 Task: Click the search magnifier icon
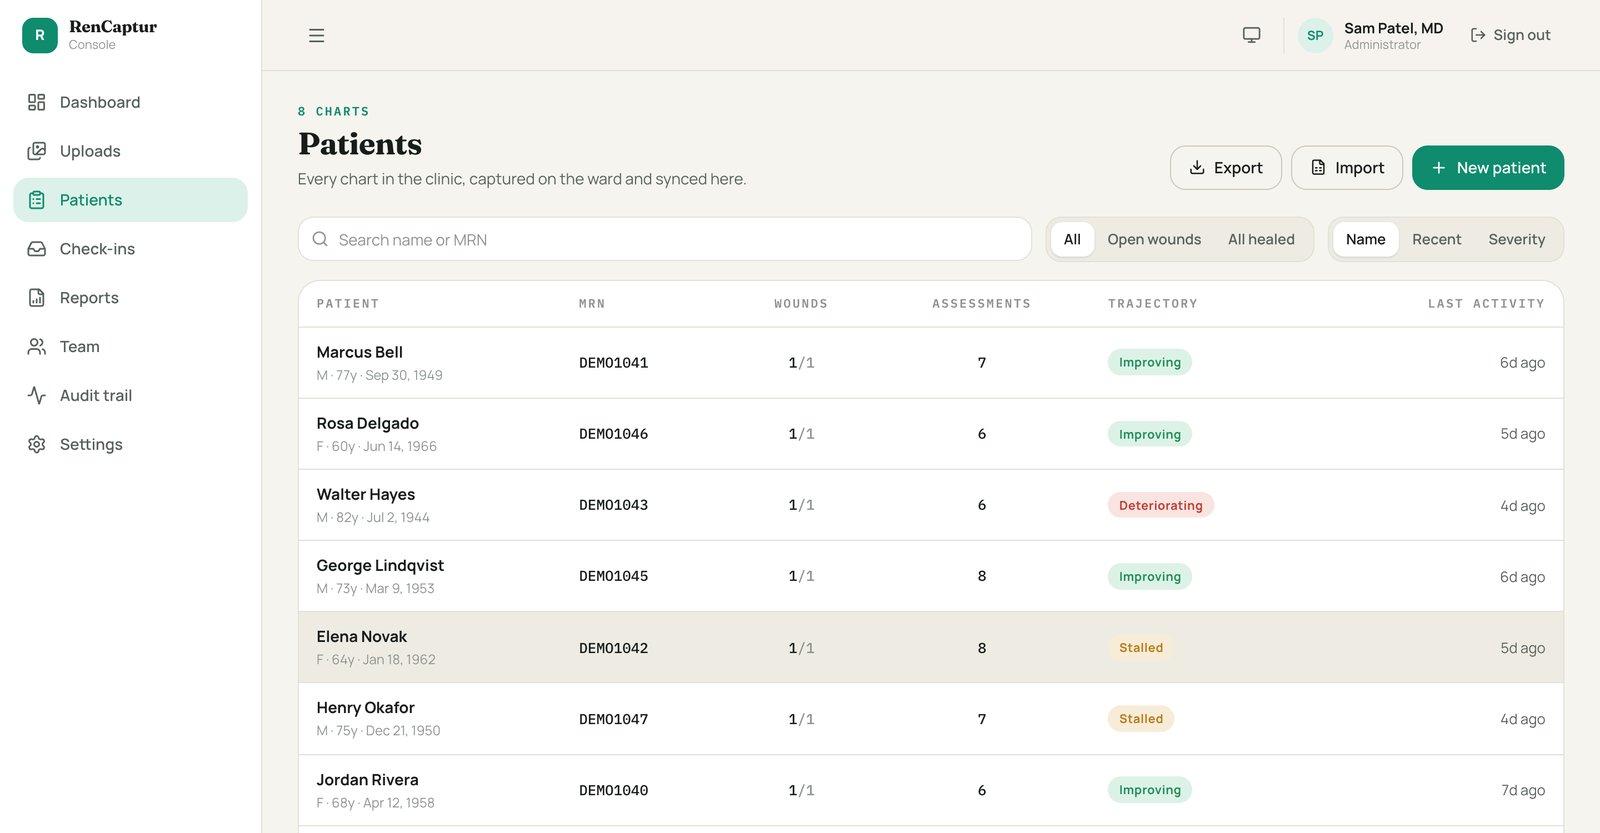tap(320, 239)
